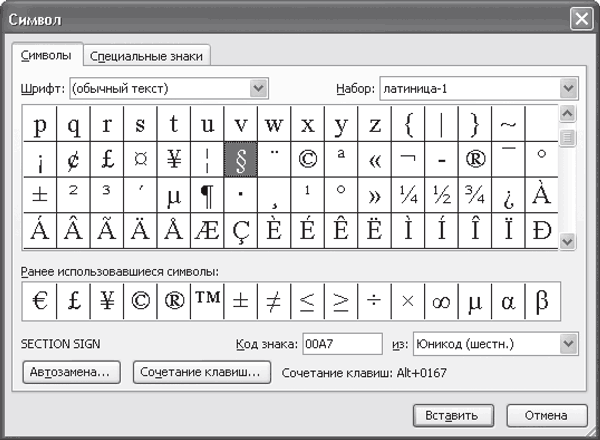Choose the Æ ligature character
The image size is (600, 440).
click(206, 229)
